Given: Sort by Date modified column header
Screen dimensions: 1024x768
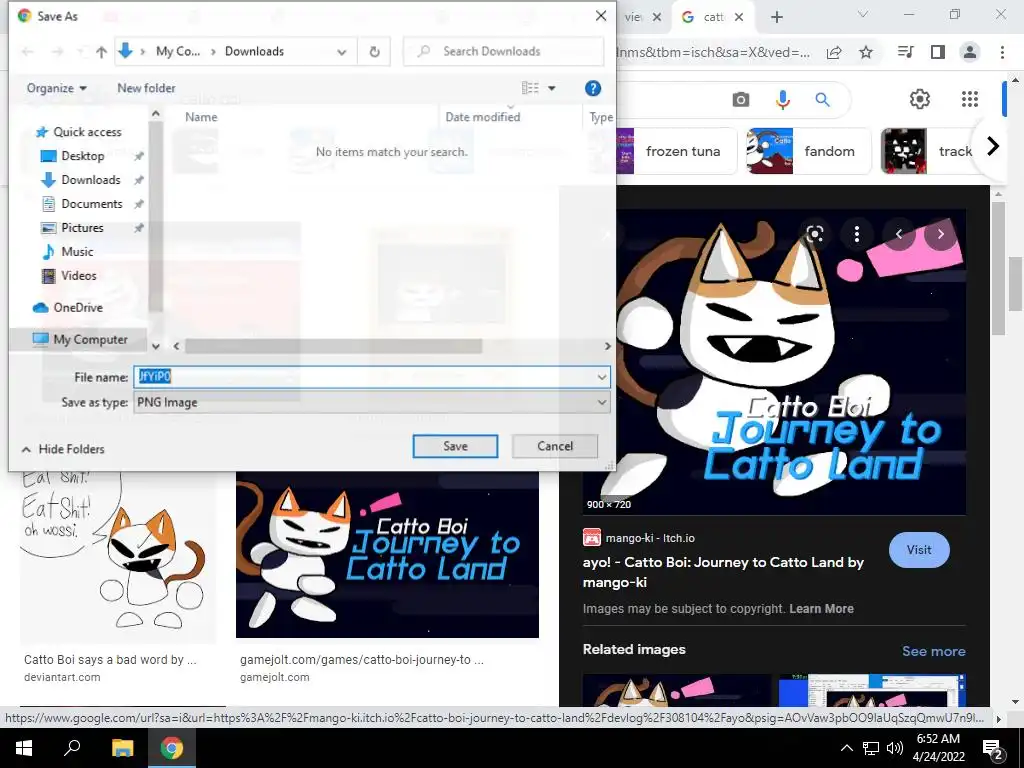Looking at the screenshot, I should pos(483,117).
